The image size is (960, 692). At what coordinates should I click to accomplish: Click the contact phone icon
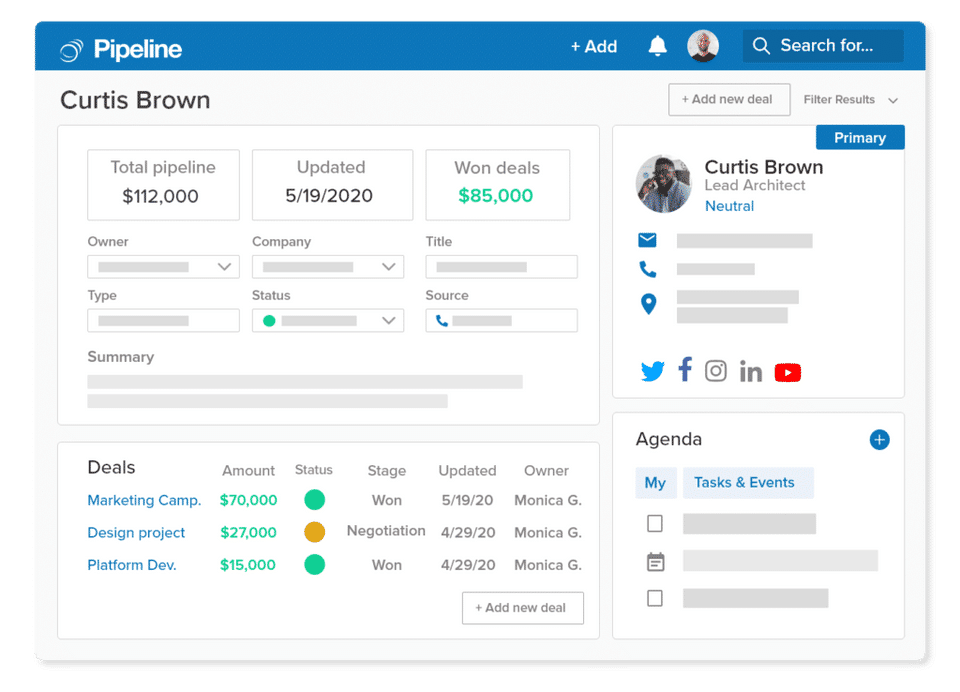(647, 269)
